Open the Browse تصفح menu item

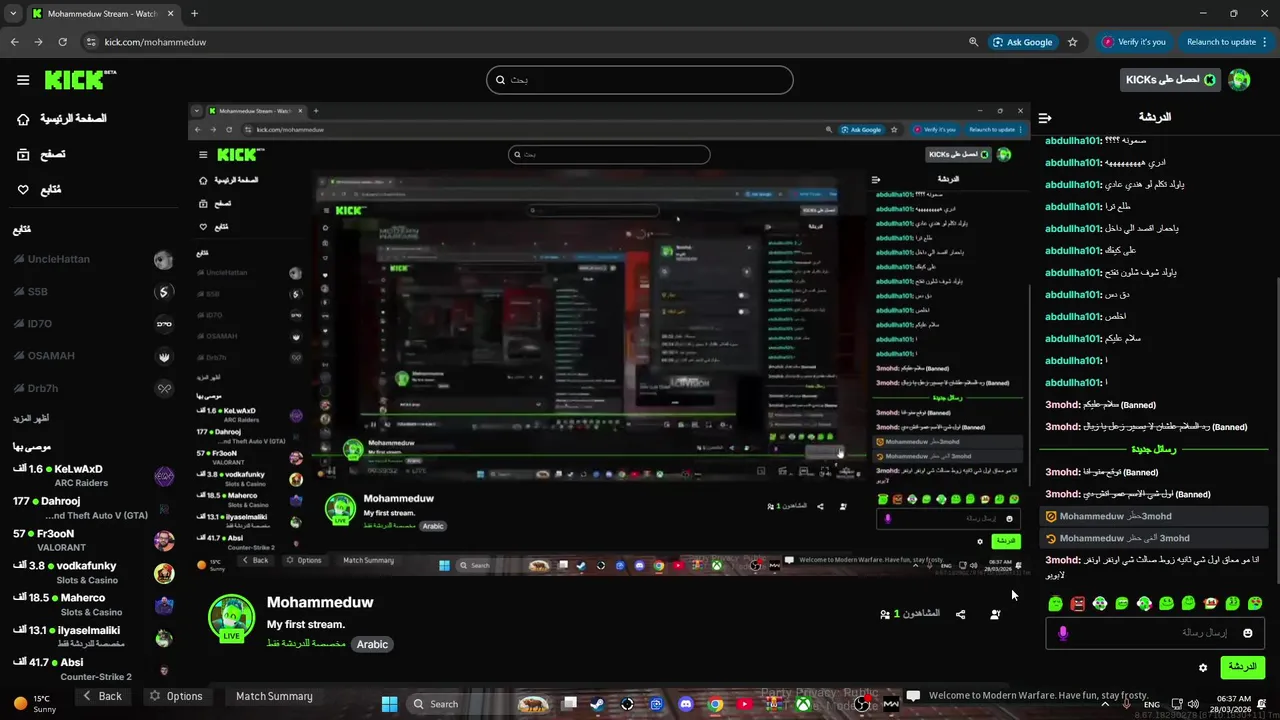point(41,154)
